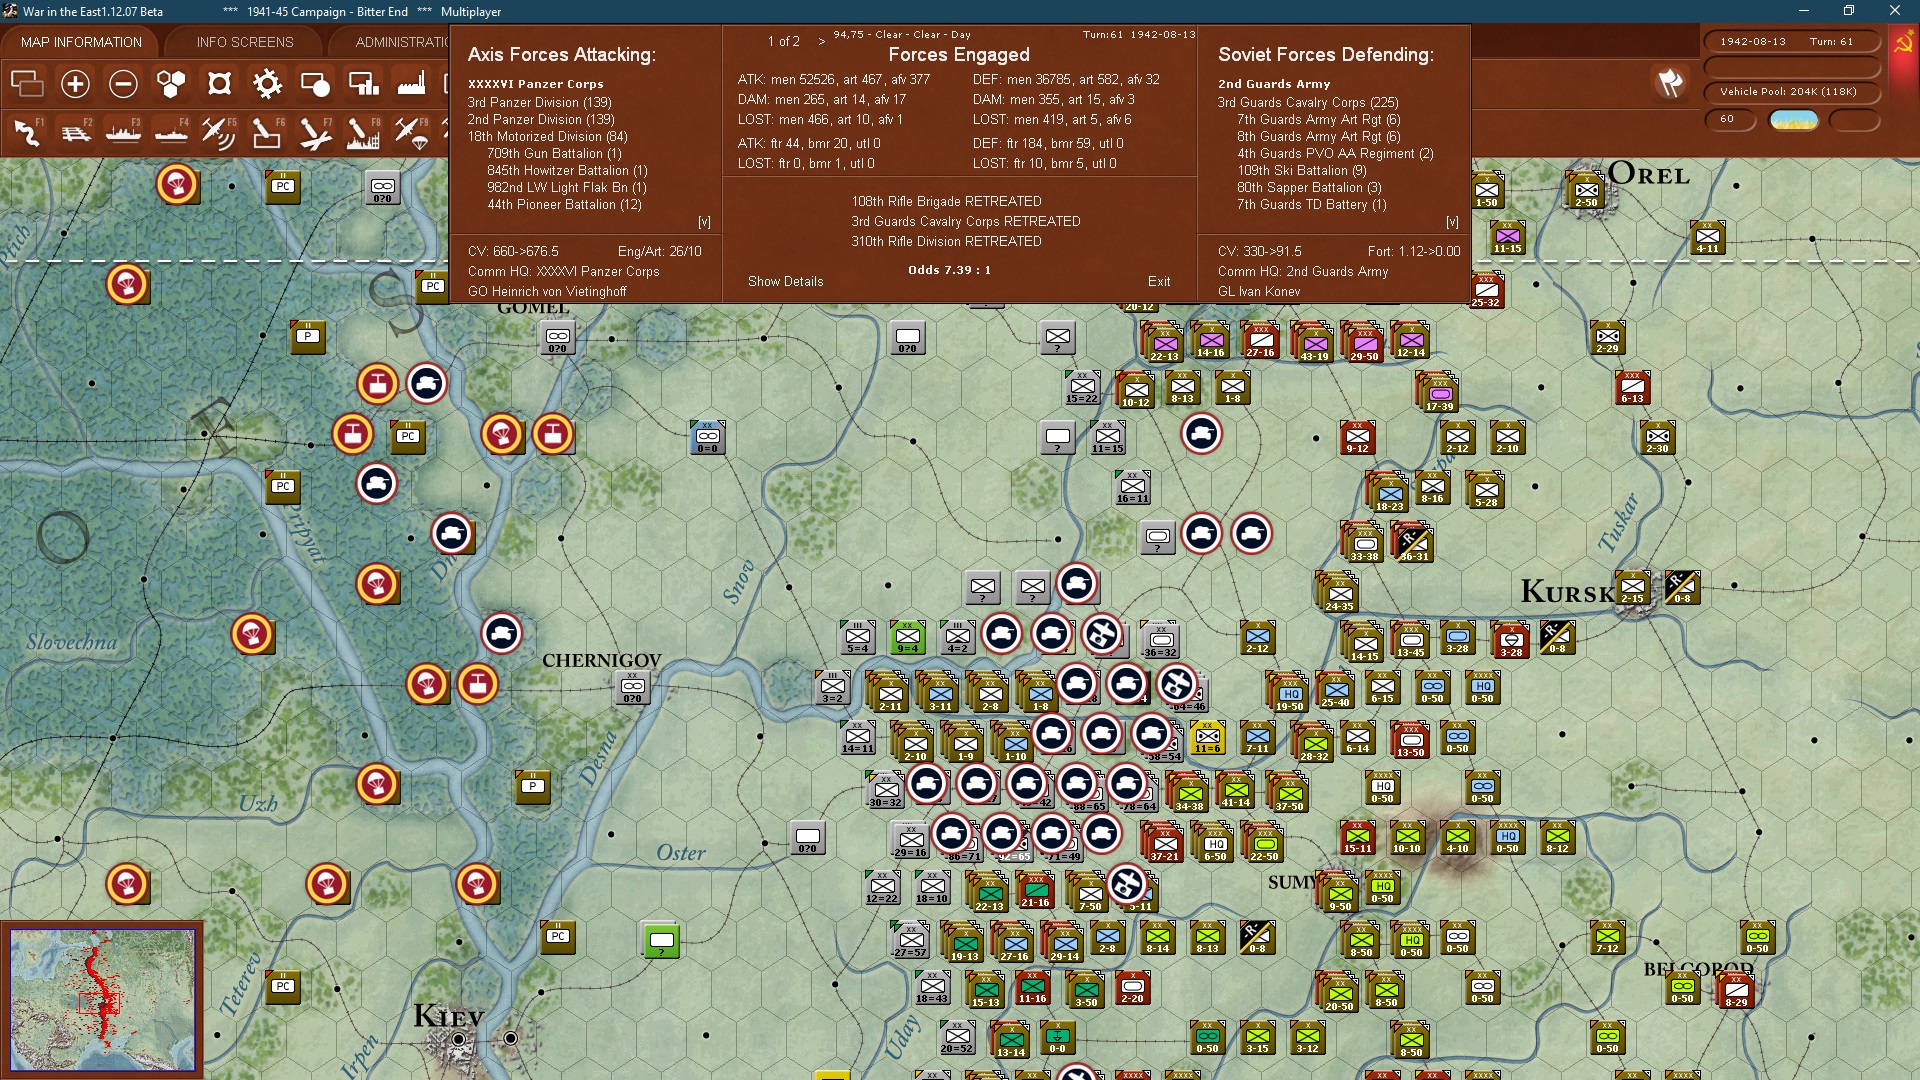Click the zoom out minus icon

pyautogui.click(x=123, y=84)
